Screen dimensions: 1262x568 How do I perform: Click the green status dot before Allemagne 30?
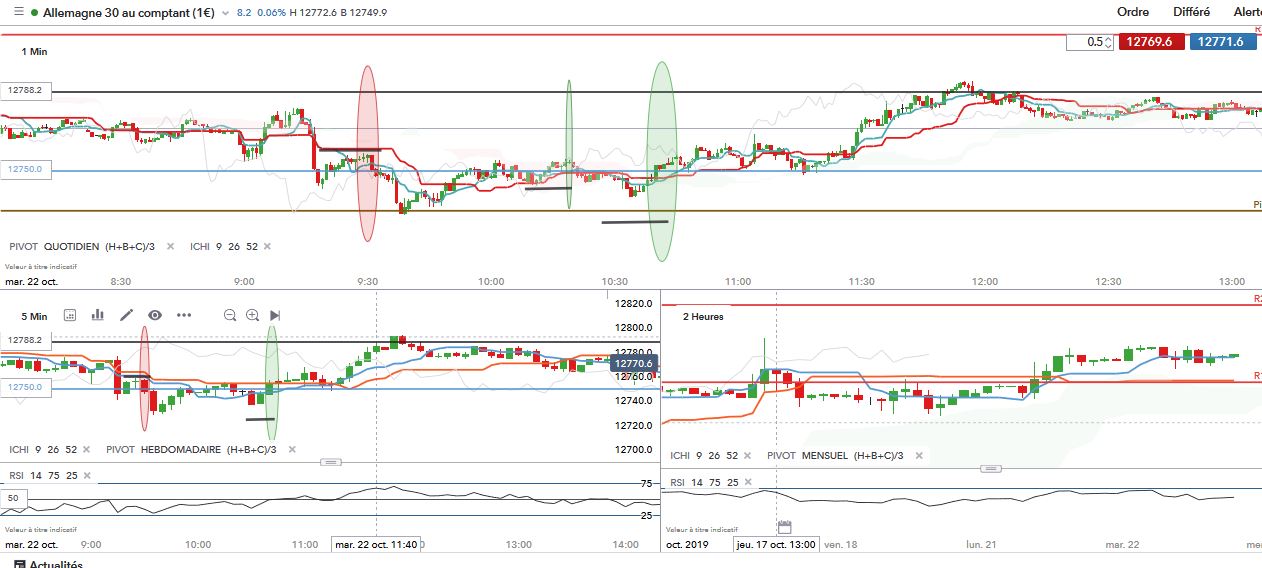click(35, 13)
